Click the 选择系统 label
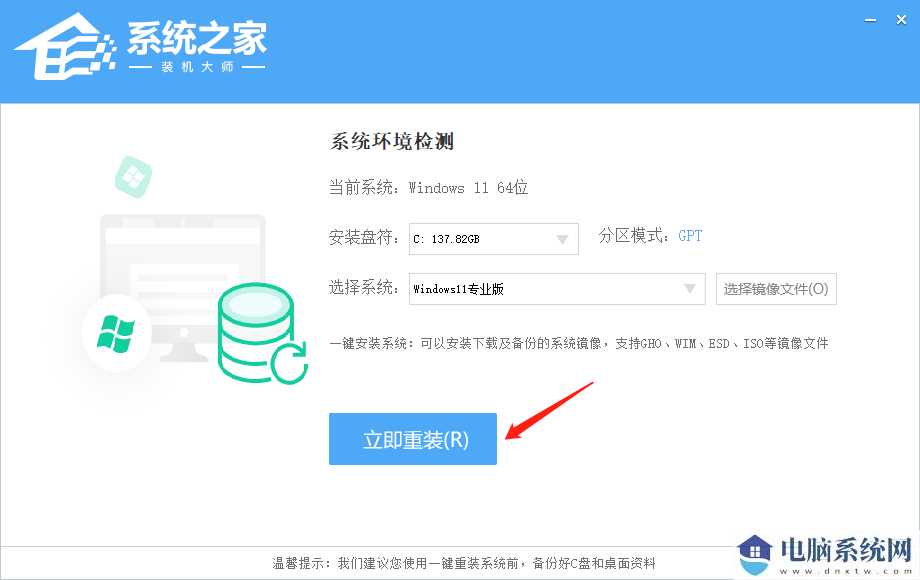920x580 pixels. pyautogui.click(x=364, y=287)
